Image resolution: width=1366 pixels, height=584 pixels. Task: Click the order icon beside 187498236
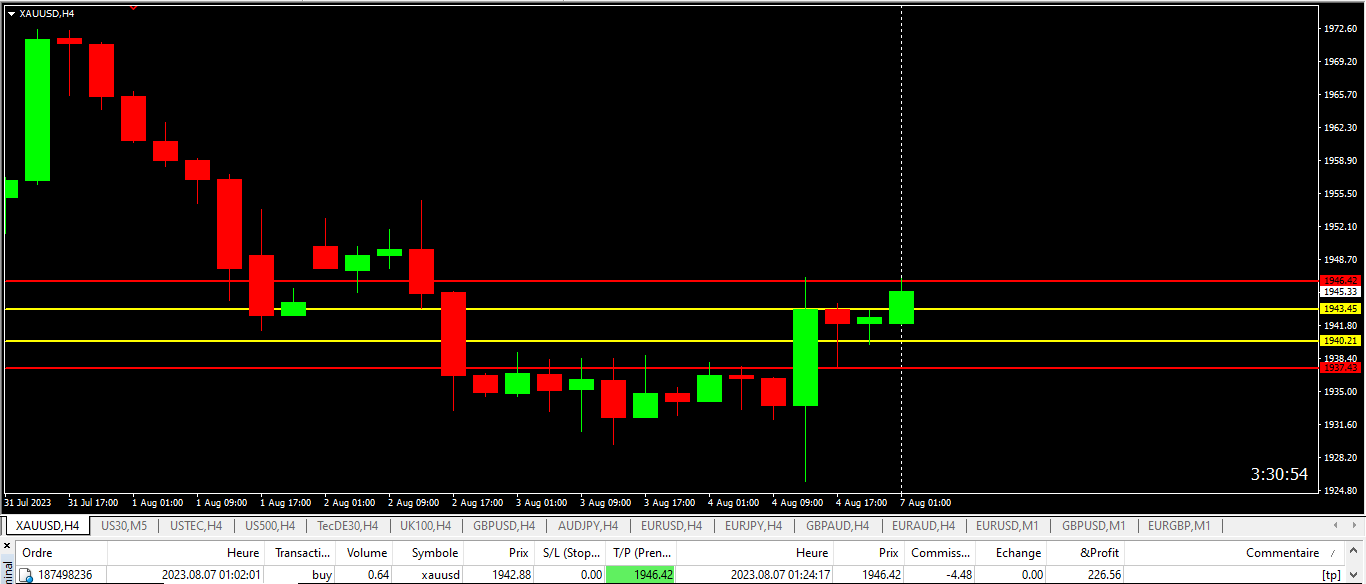26,575
